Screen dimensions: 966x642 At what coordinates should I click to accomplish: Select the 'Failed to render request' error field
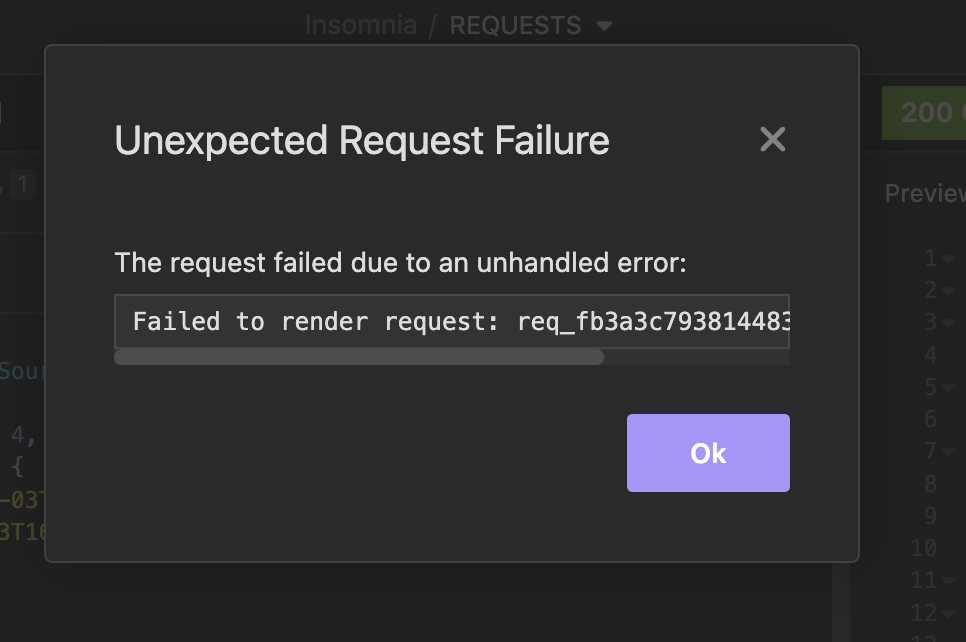pos(450,321)
